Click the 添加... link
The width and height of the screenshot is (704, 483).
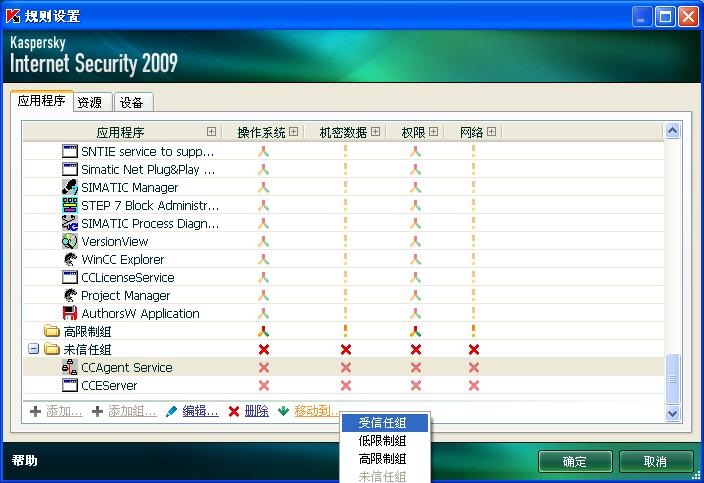tap(64, 411)
